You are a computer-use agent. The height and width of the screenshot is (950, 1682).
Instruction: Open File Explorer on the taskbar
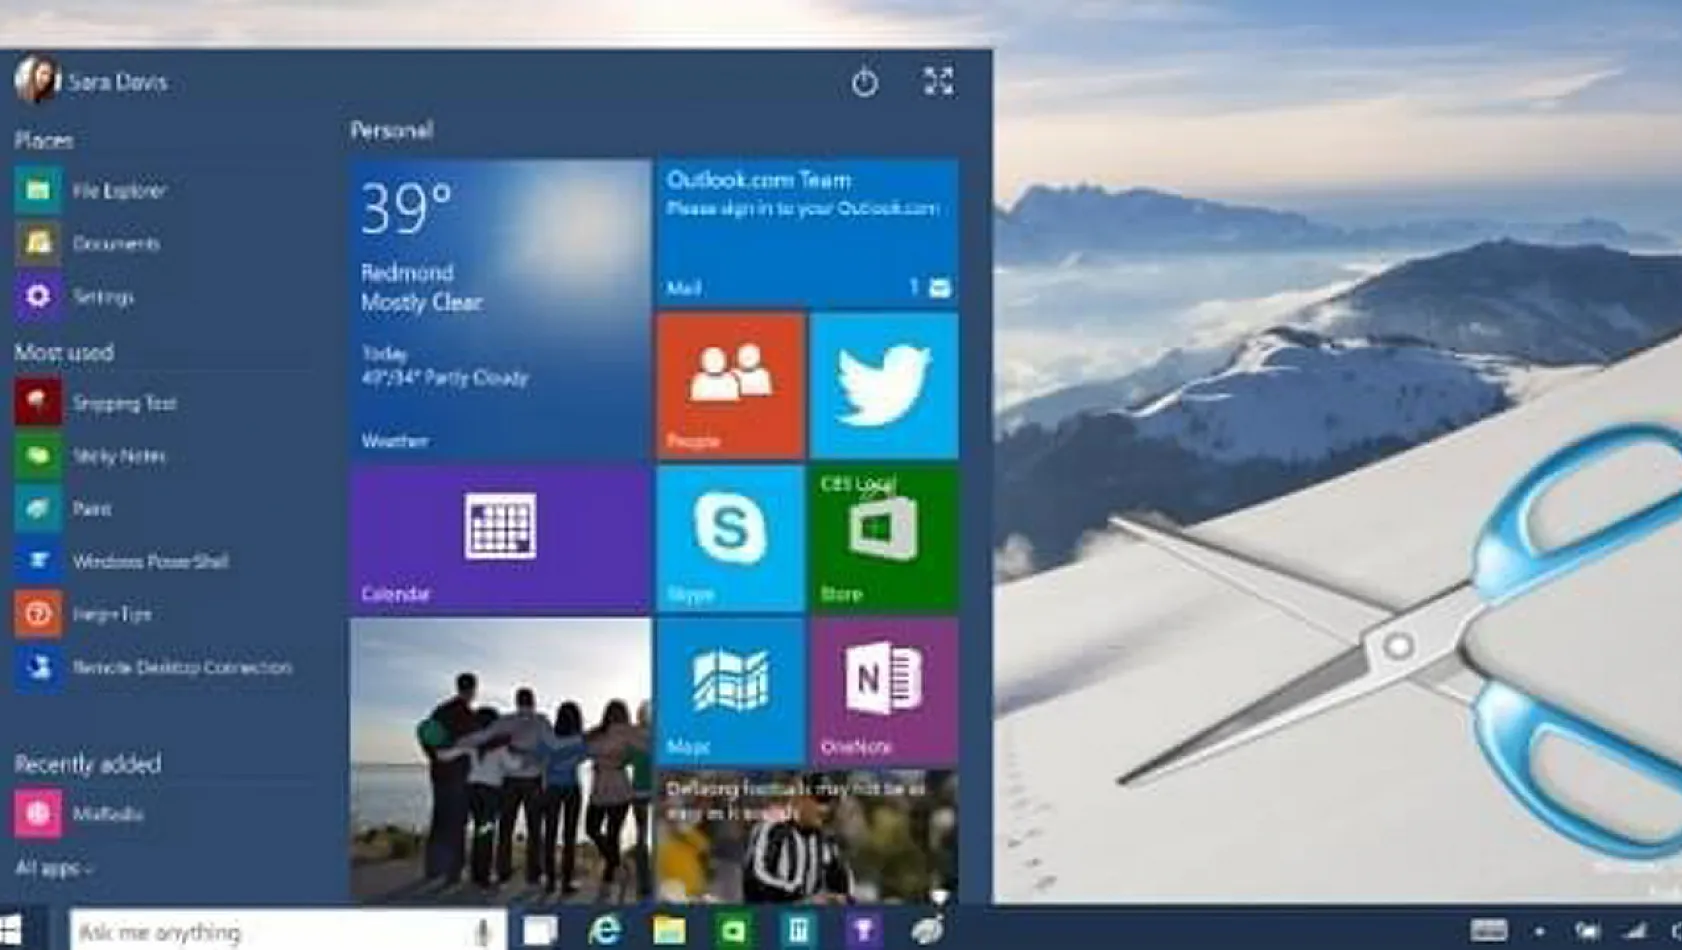(669, 931)
